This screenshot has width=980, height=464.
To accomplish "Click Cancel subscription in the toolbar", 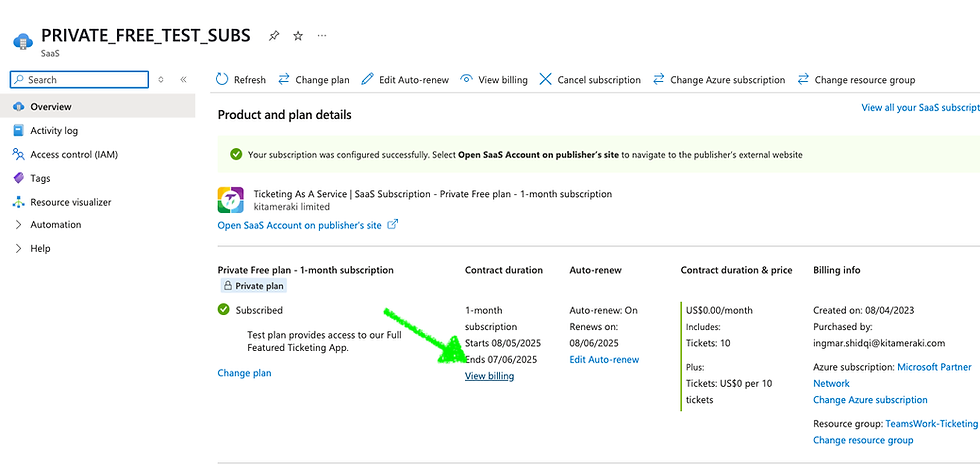I will coord(590,80).
